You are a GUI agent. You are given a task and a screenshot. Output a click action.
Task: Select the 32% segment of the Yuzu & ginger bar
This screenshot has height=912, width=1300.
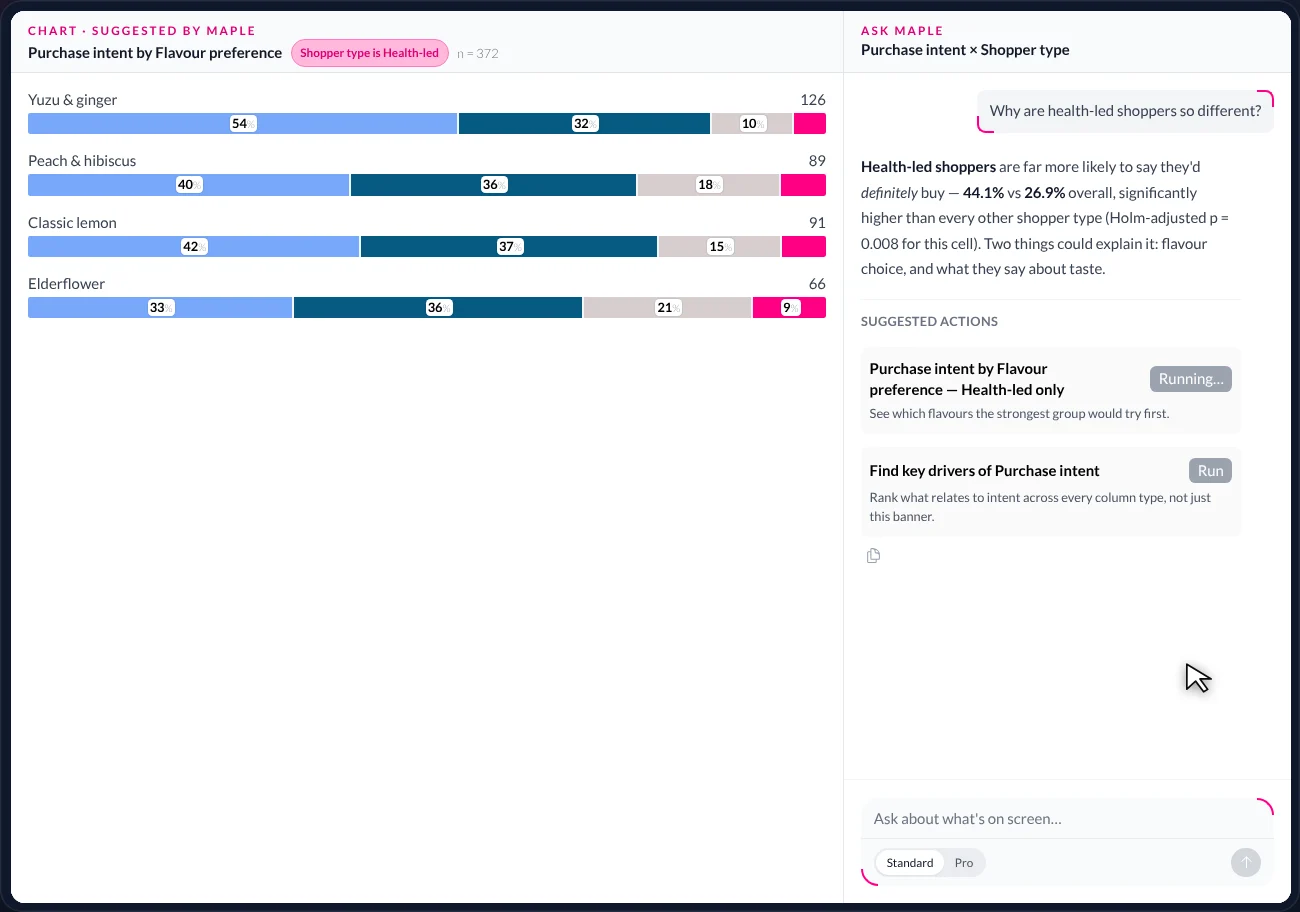point(585,124)
